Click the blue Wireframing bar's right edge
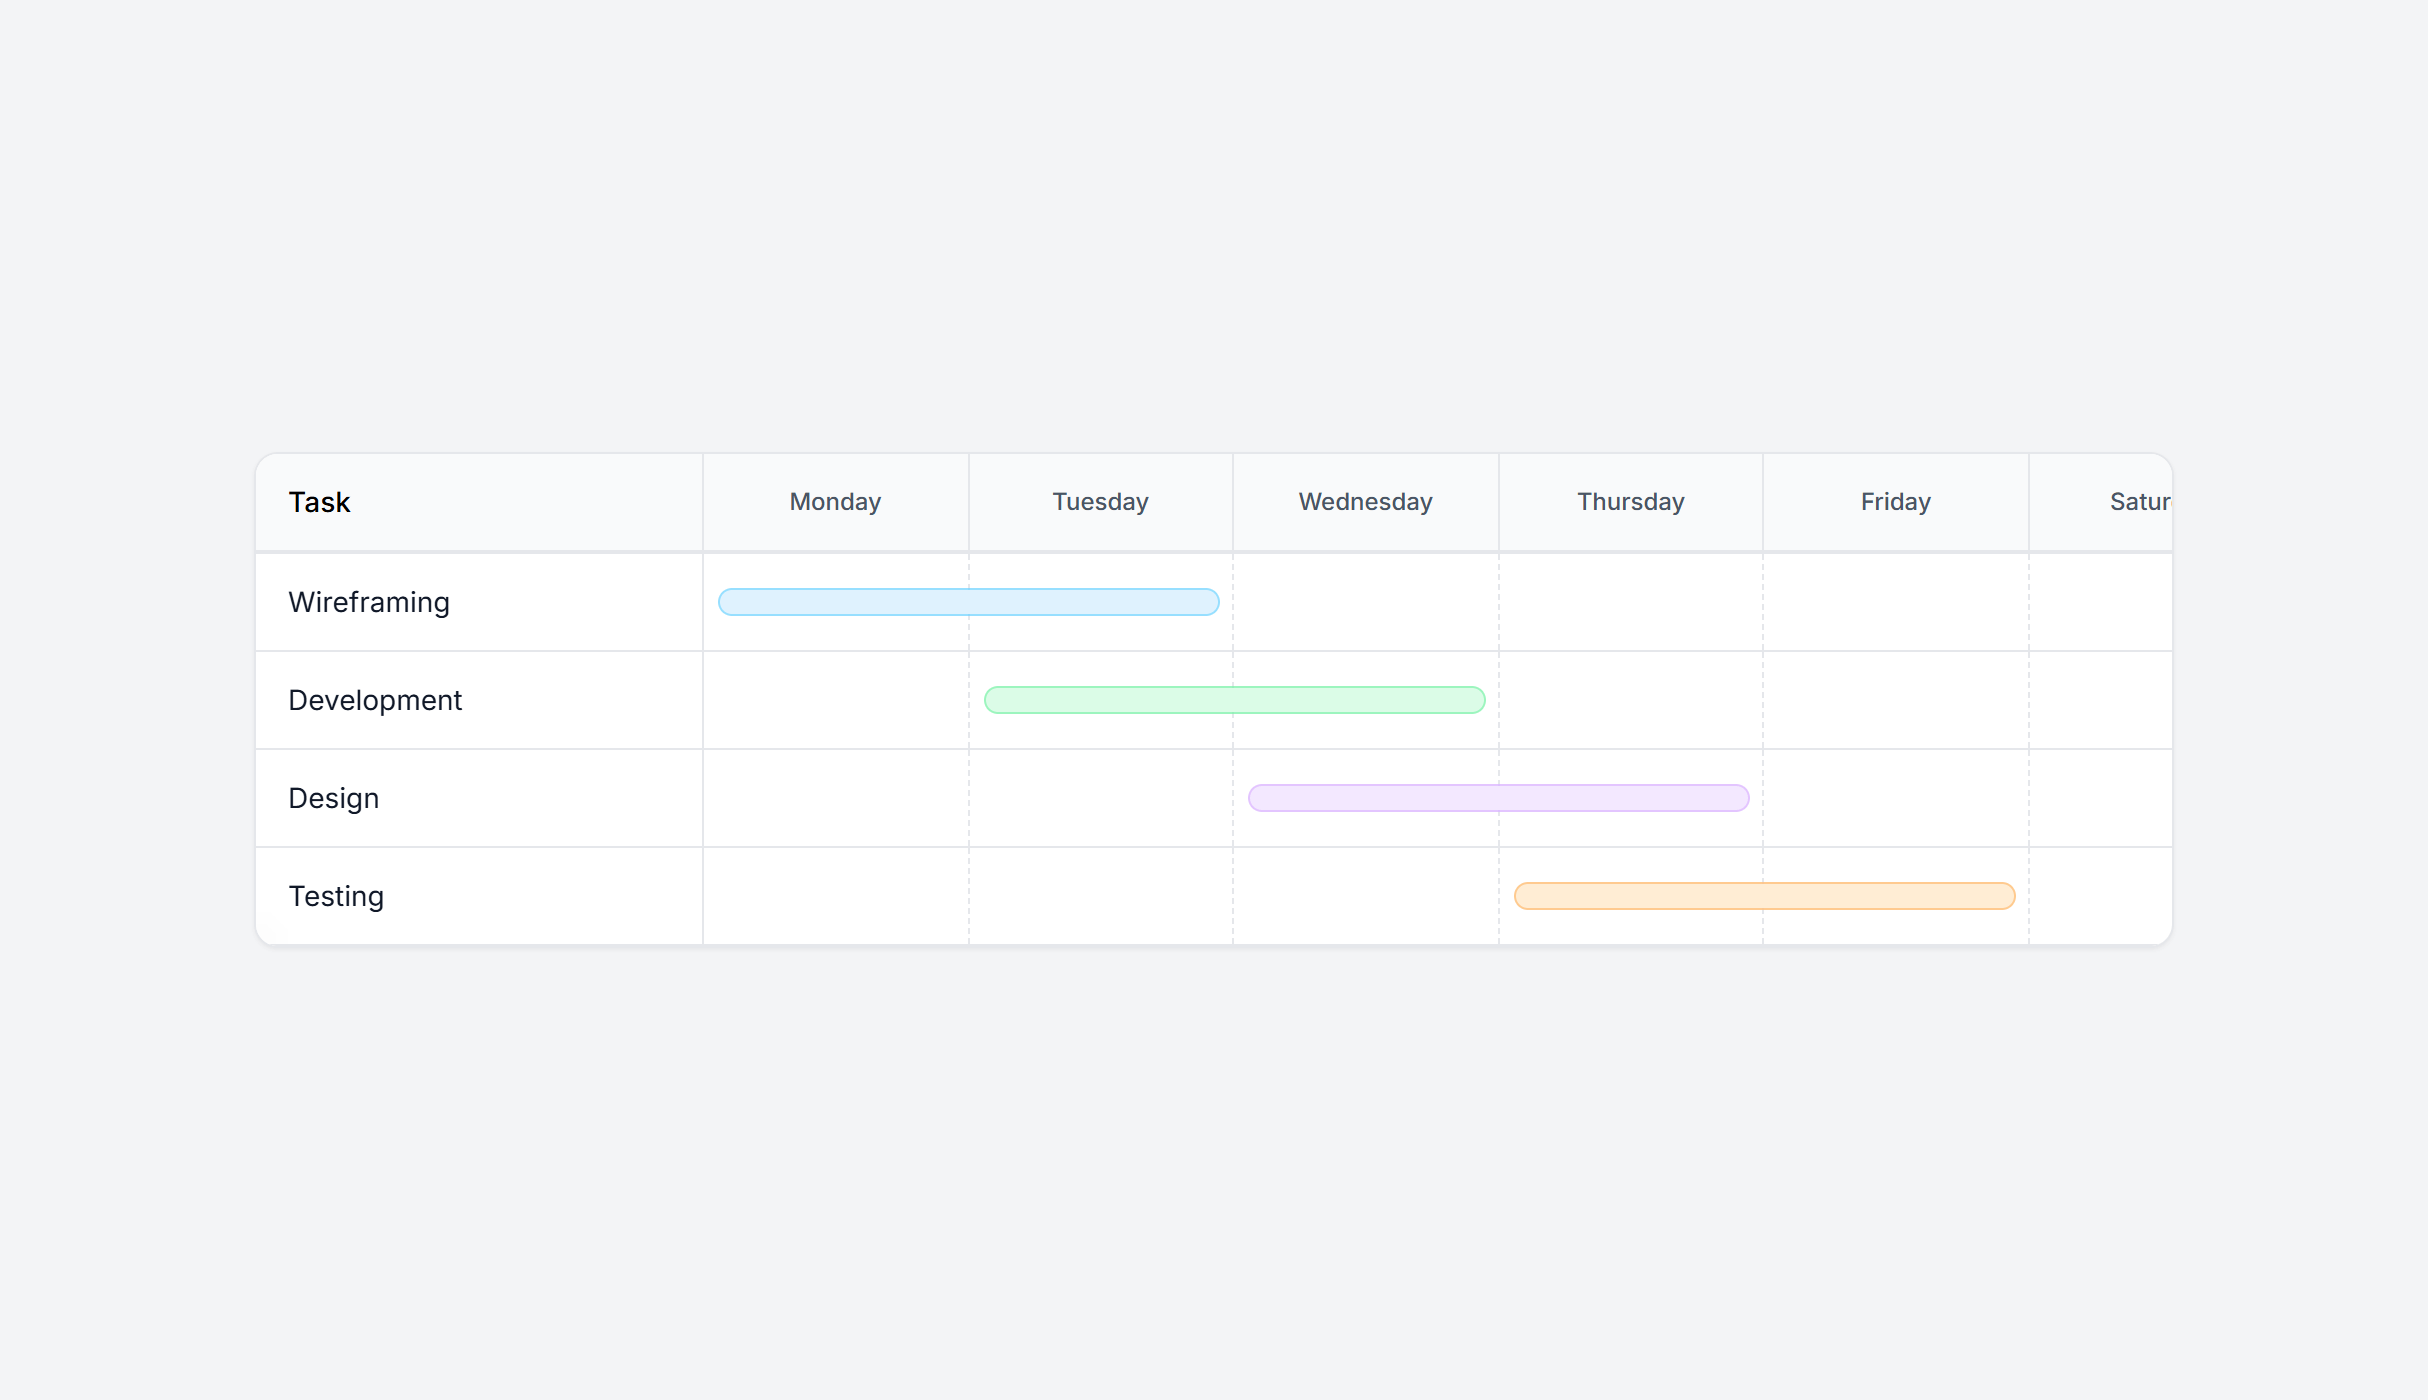Image resolution: width=2428 pixels, height=1400 pixels. 1210,601
